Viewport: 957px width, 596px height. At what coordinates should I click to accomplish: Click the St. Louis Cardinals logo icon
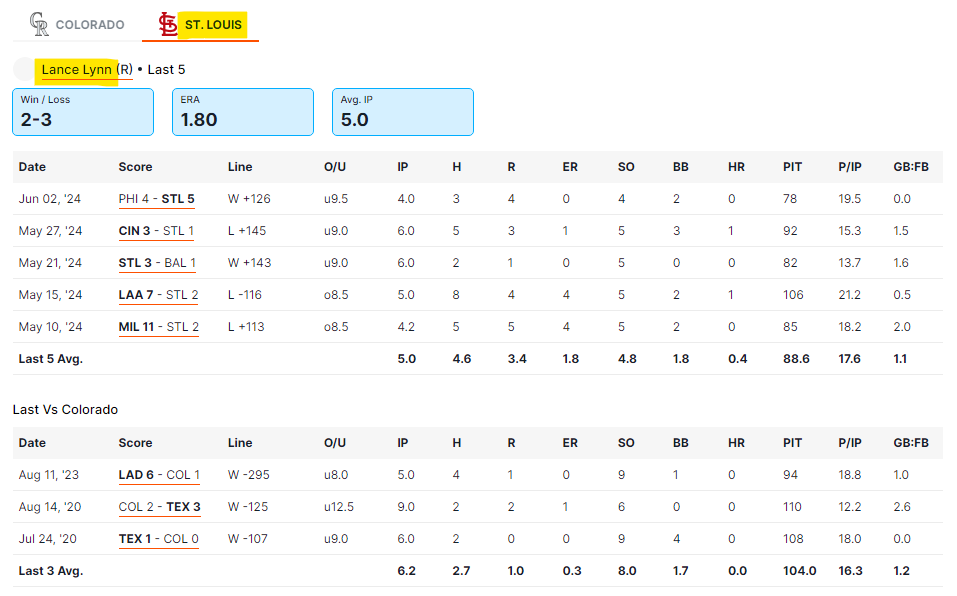pos(168,24)
